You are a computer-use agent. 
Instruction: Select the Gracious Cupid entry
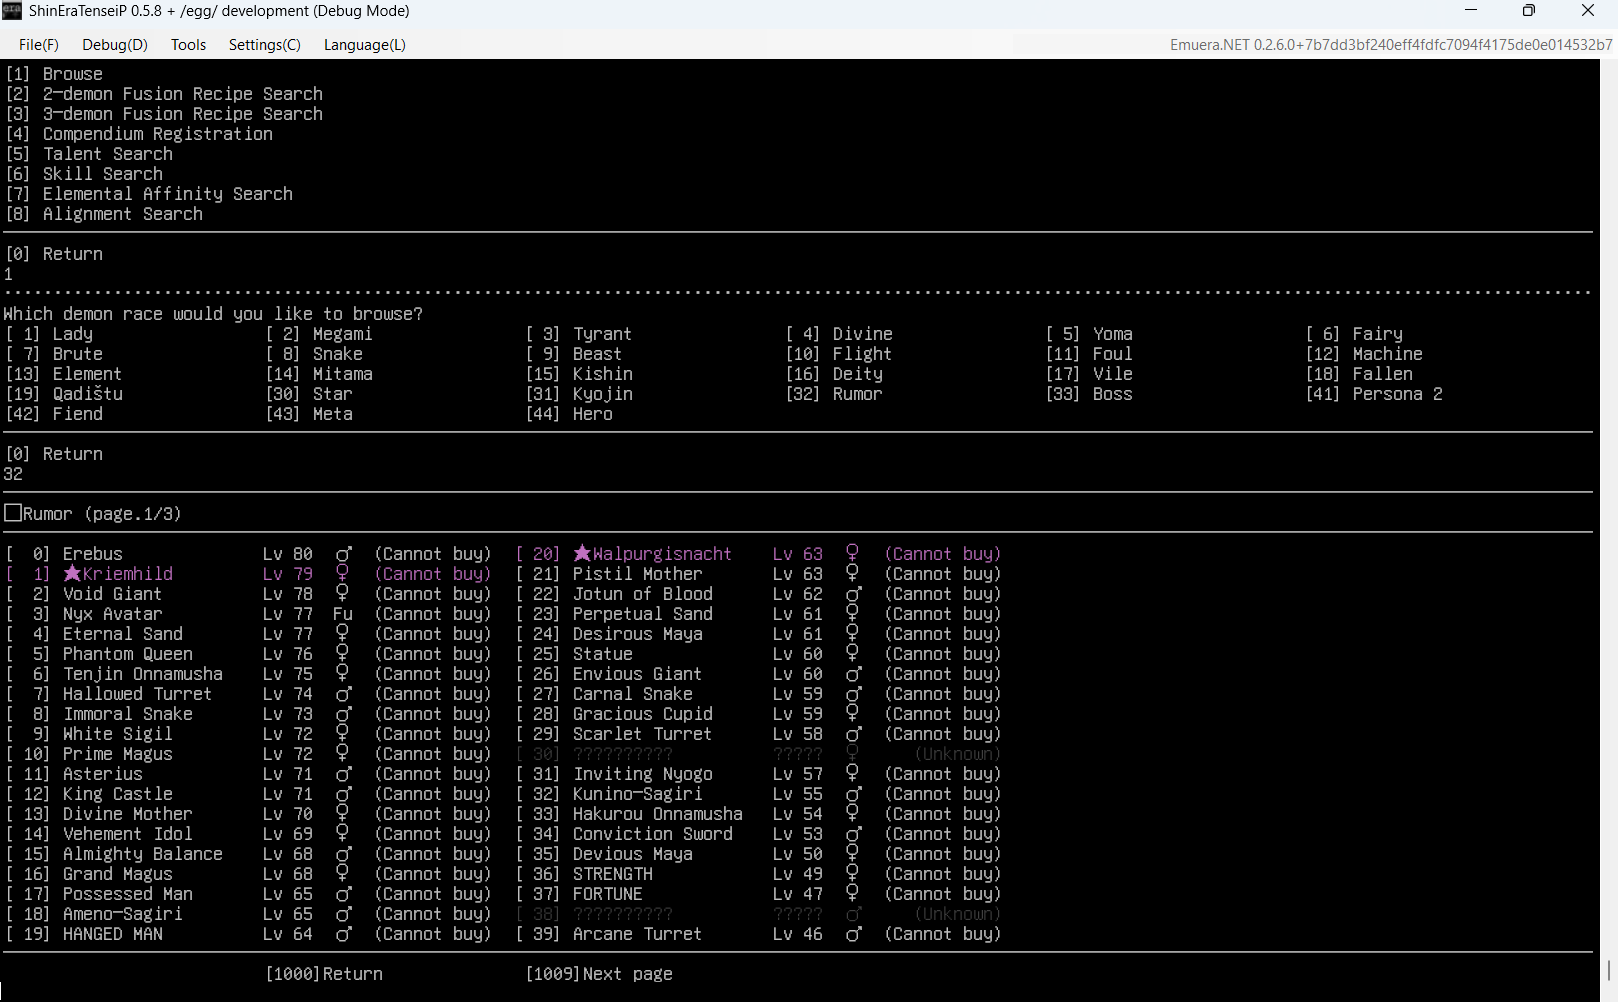[758, 714]
